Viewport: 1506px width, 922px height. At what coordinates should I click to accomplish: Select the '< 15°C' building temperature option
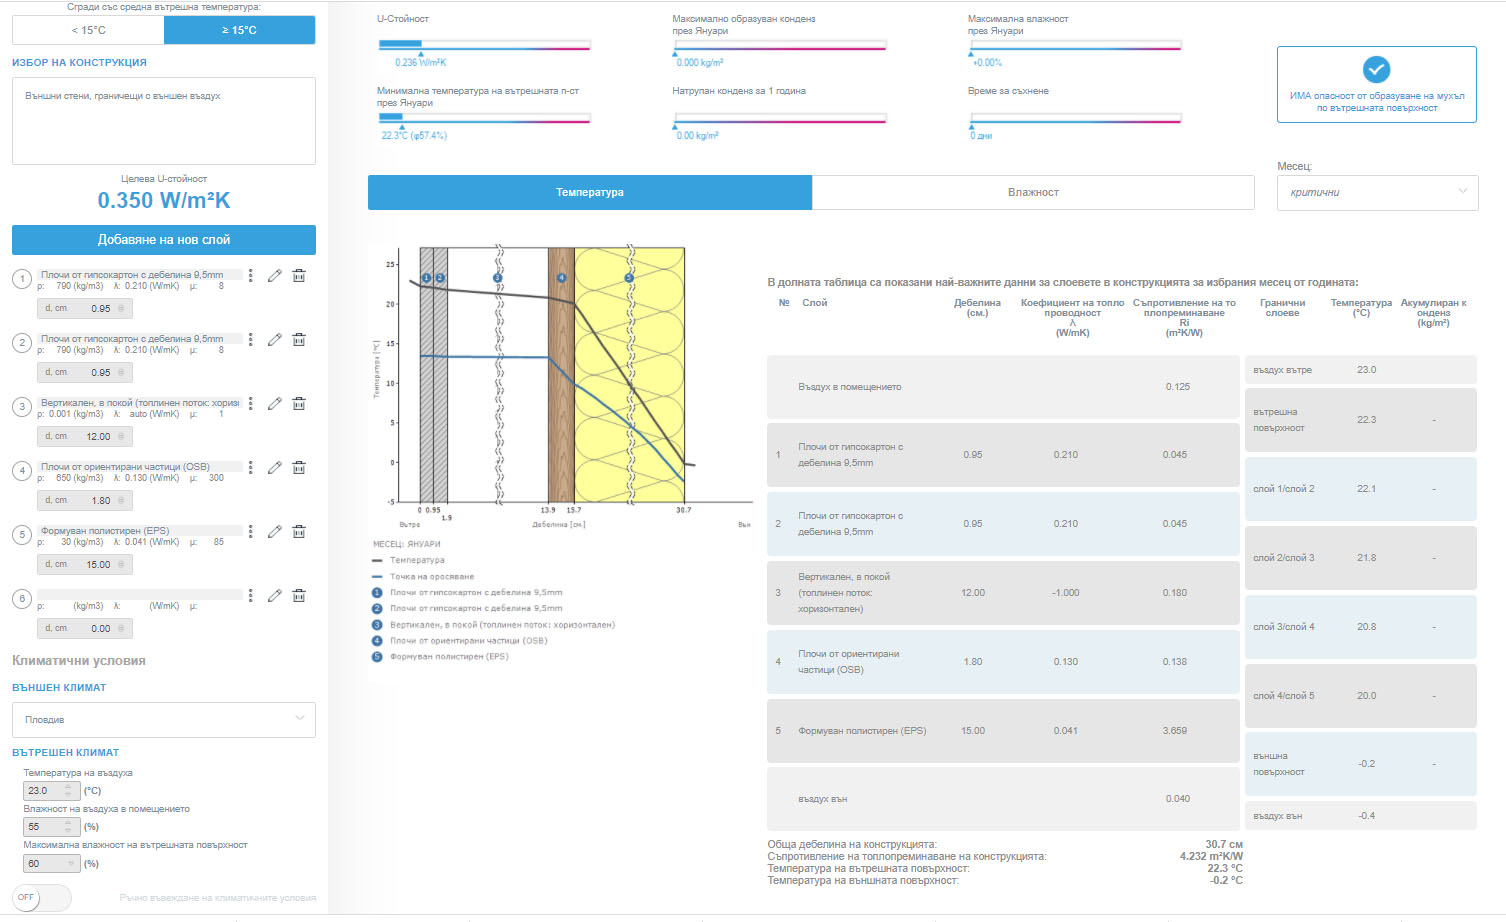(88, 30)
